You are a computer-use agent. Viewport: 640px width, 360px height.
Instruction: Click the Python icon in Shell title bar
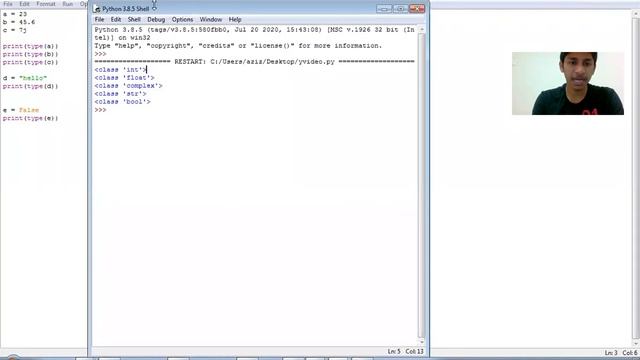pyautogui.click(x=97, y=9)
